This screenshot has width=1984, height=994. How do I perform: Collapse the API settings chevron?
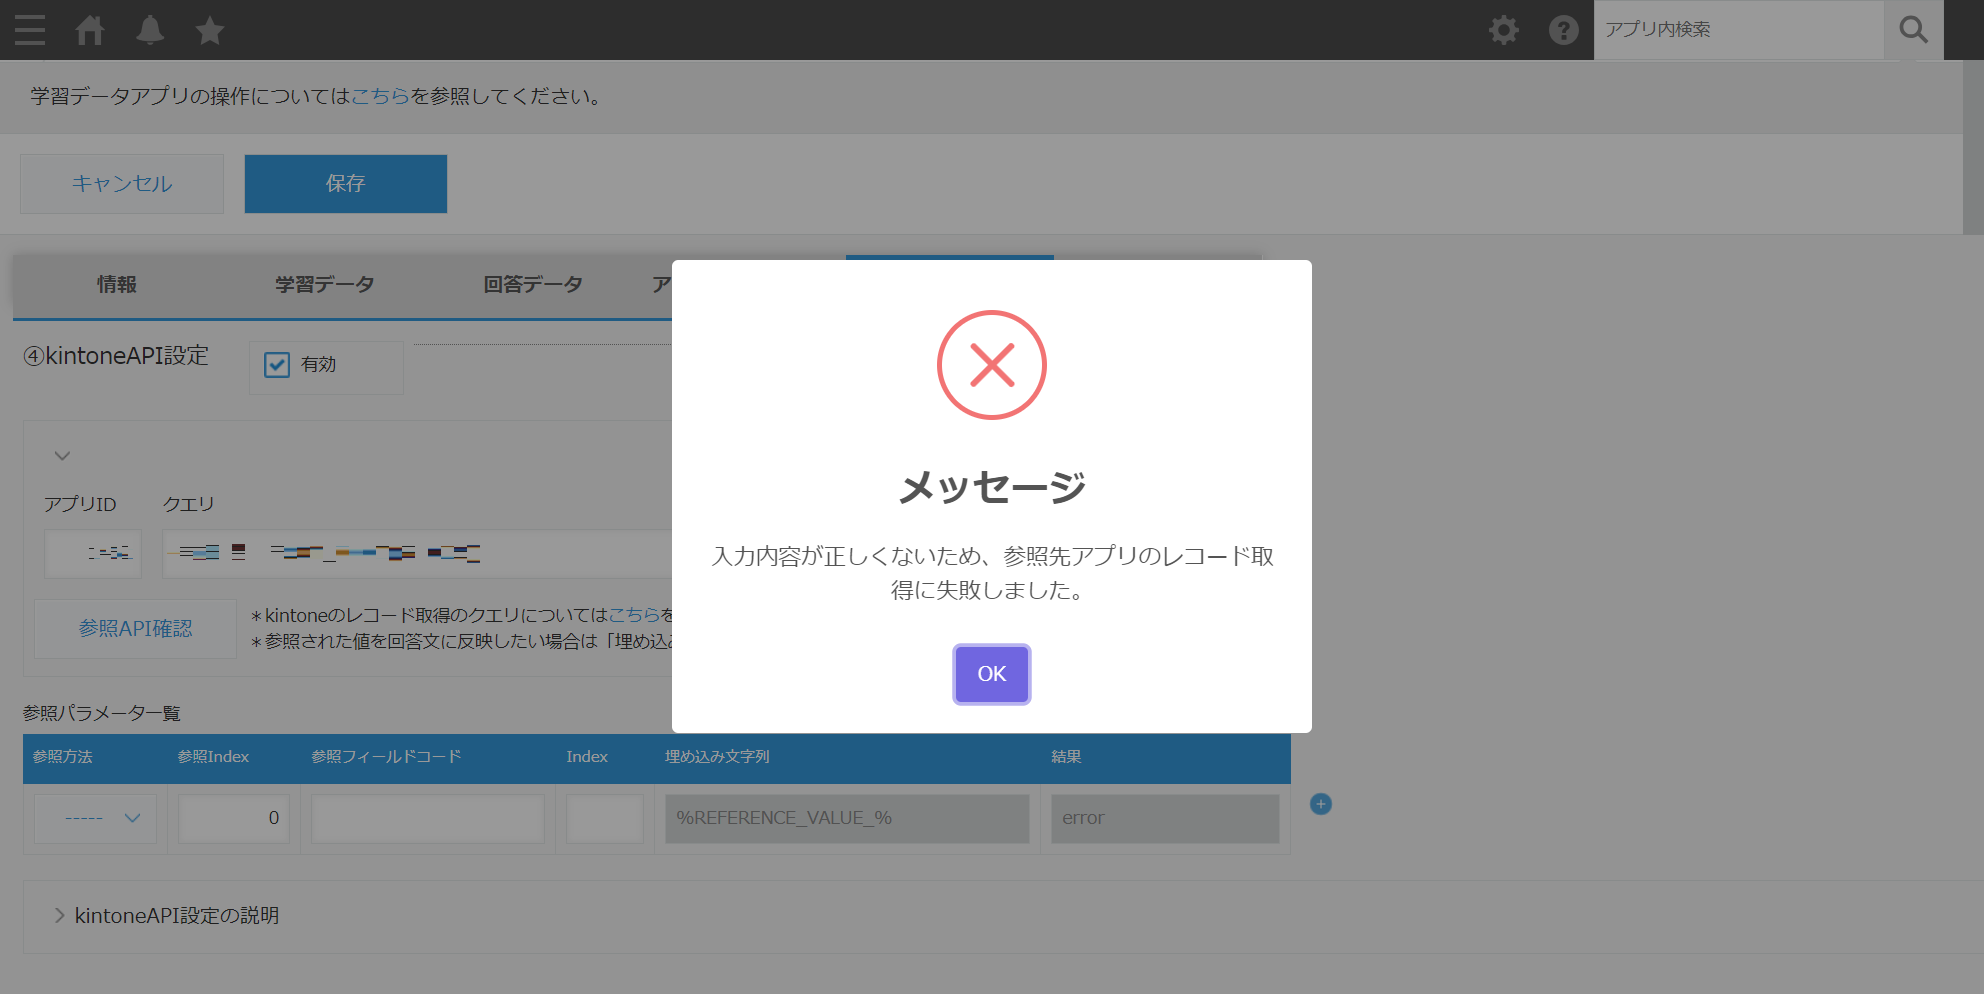click(62, 456)
